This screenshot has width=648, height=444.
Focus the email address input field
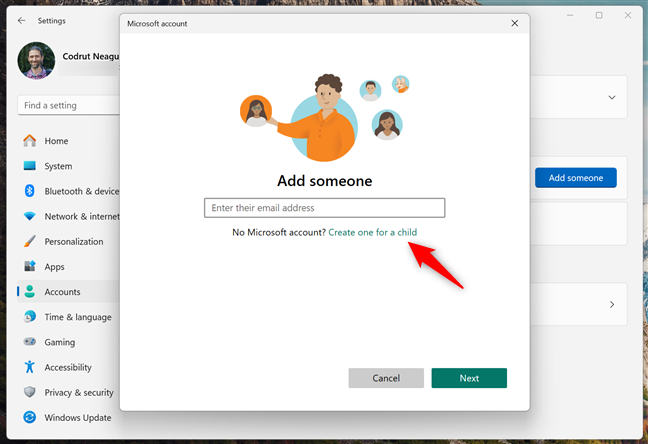click(x=324, y=208)
